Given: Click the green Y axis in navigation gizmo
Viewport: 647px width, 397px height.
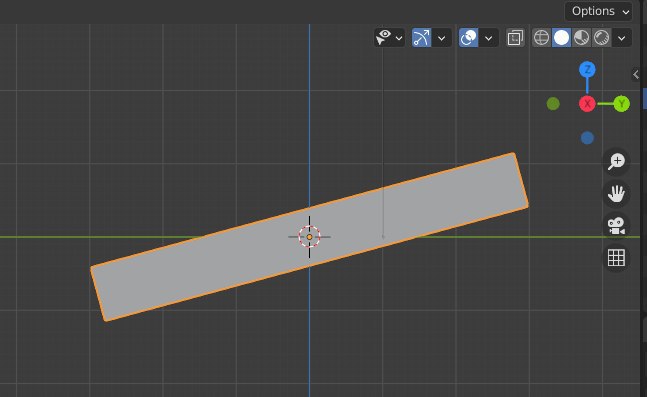Looking at the screenshot, I should 621,104.
